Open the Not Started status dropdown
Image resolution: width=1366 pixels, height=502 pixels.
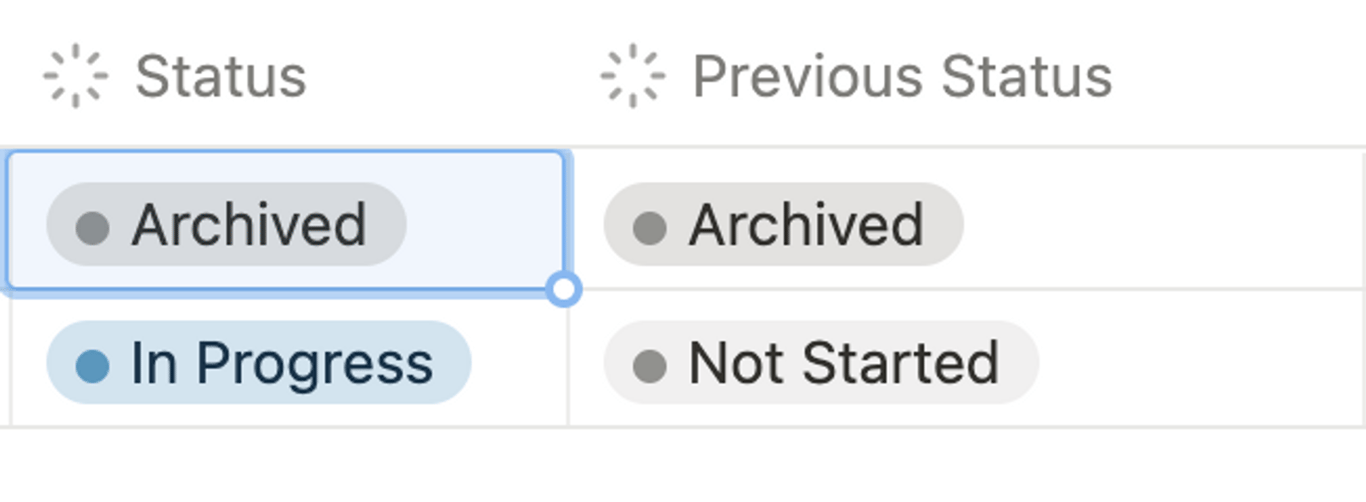[x=821, y=362]
